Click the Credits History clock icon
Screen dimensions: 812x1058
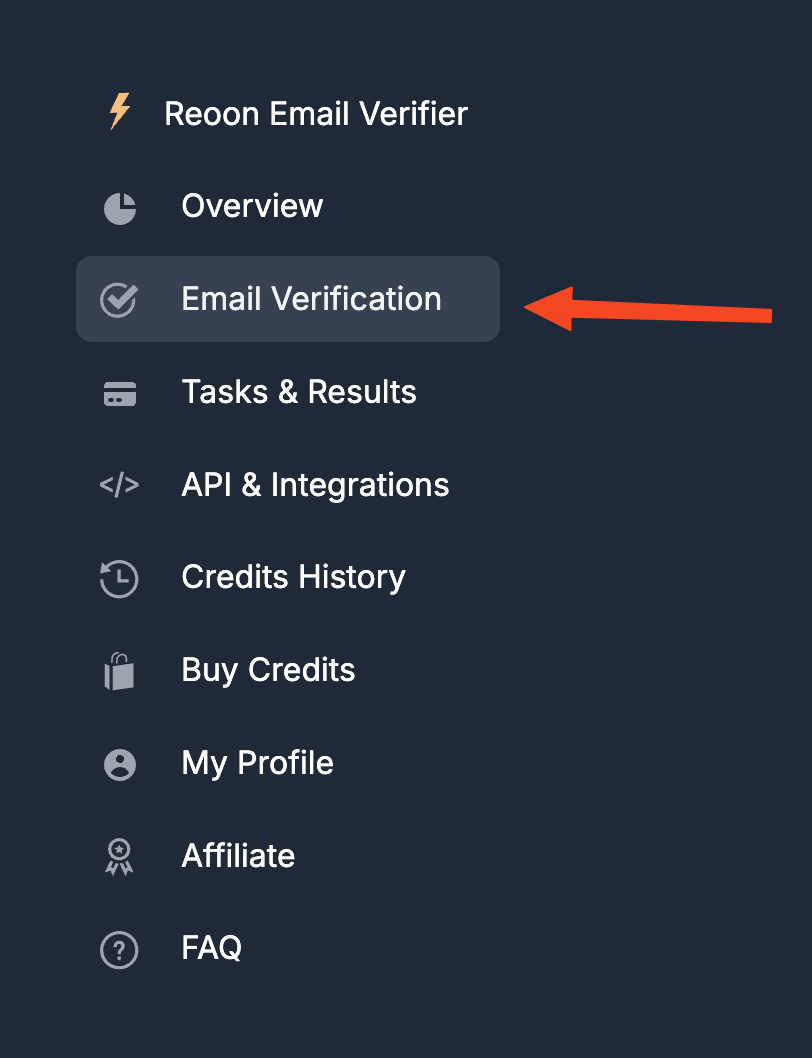tap(119, 578)
